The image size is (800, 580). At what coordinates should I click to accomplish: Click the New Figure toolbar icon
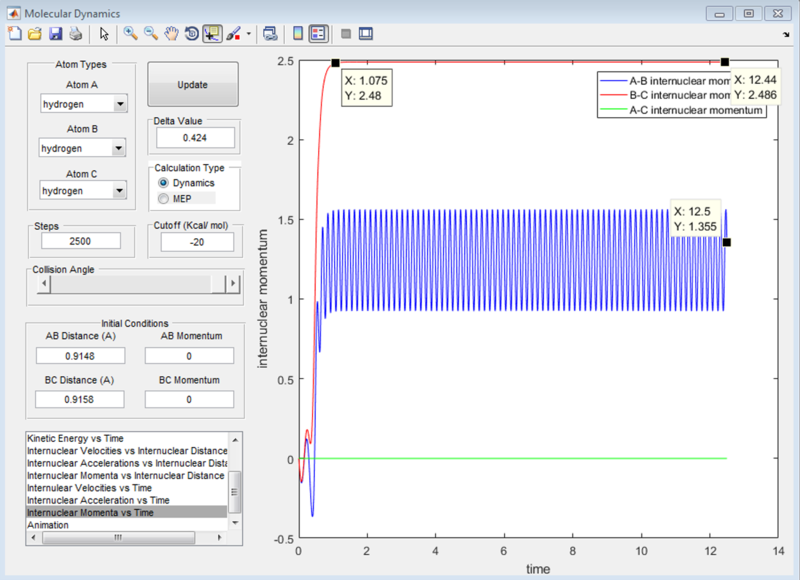tap(14, 34)
